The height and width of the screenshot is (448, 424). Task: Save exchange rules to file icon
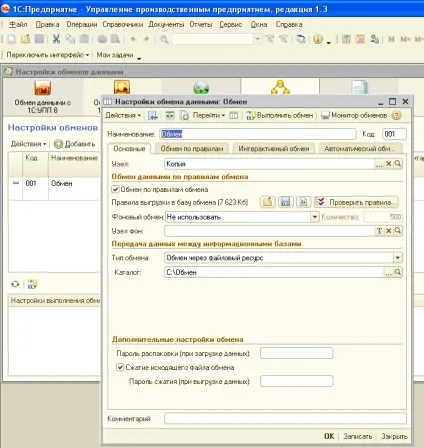point(285,202)
